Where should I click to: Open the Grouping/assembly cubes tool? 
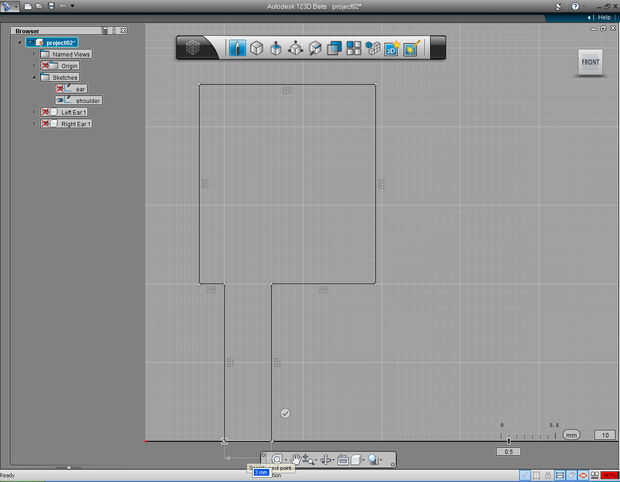(372, 48)
